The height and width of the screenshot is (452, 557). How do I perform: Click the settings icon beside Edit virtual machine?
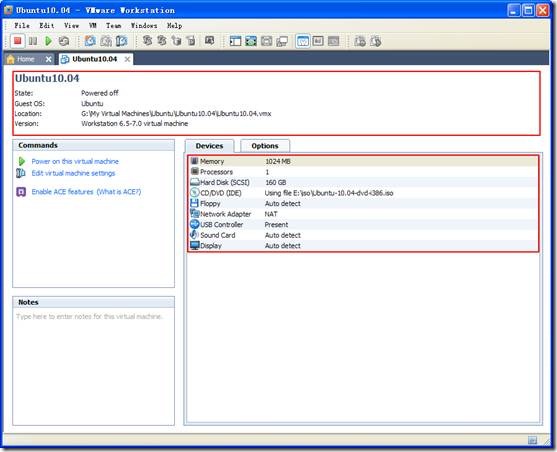point(21,173)
